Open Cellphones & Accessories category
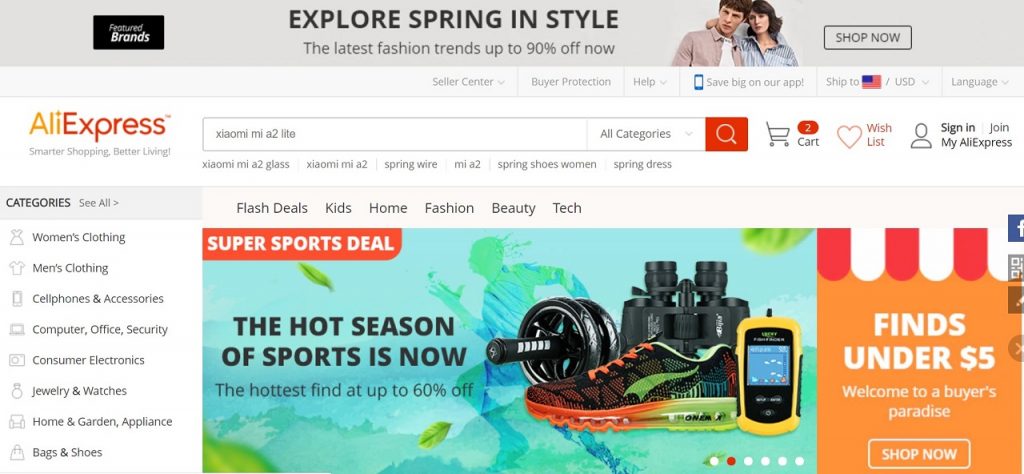The height and width of the screenshot is (474, 1024). [x=98, y=299]
